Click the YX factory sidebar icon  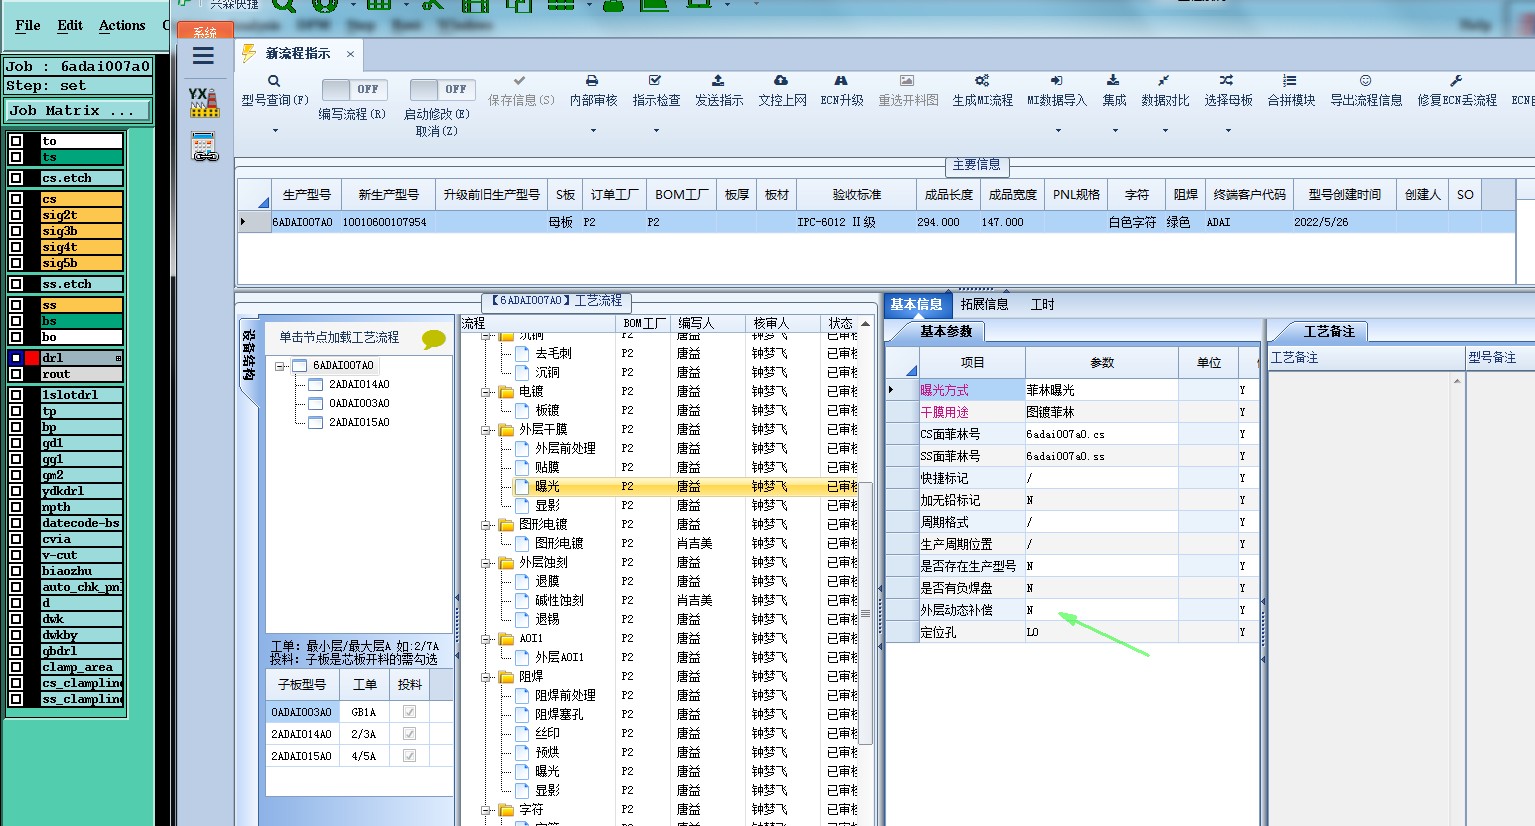pyautogui.click(x=204, y=102)
